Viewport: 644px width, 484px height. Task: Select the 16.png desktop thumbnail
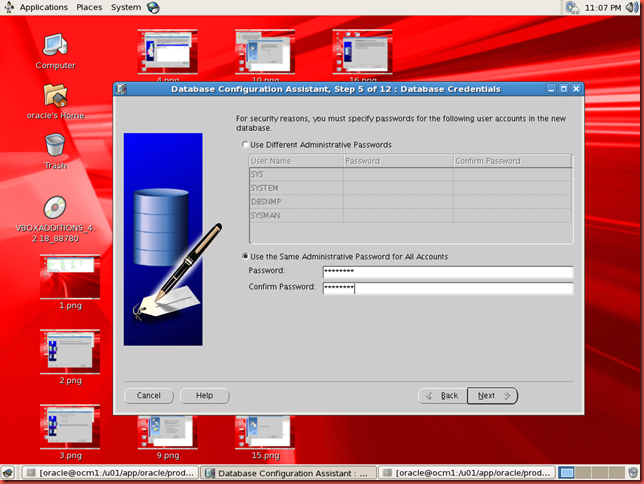pyautogui.click(x=362, y=52)
